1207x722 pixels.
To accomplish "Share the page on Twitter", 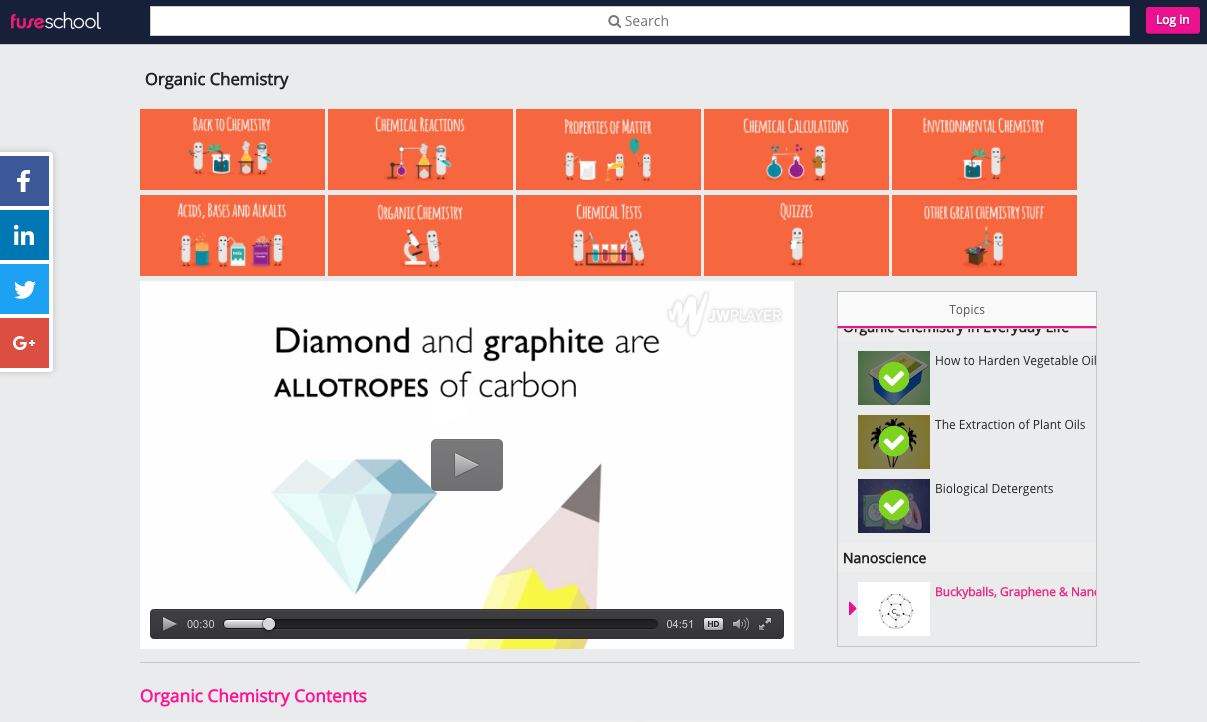I will 24,289.
